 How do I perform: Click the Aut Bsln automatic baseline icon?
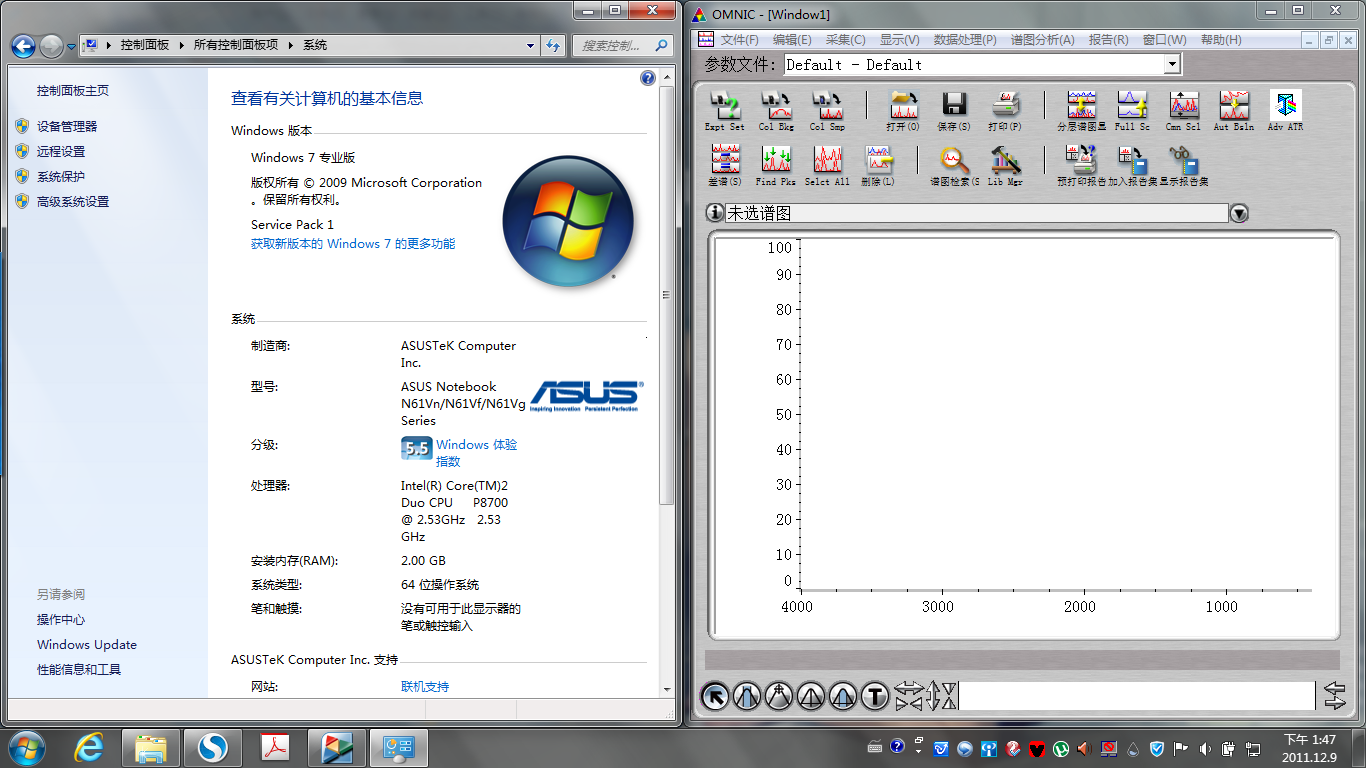click(1234, 110)
